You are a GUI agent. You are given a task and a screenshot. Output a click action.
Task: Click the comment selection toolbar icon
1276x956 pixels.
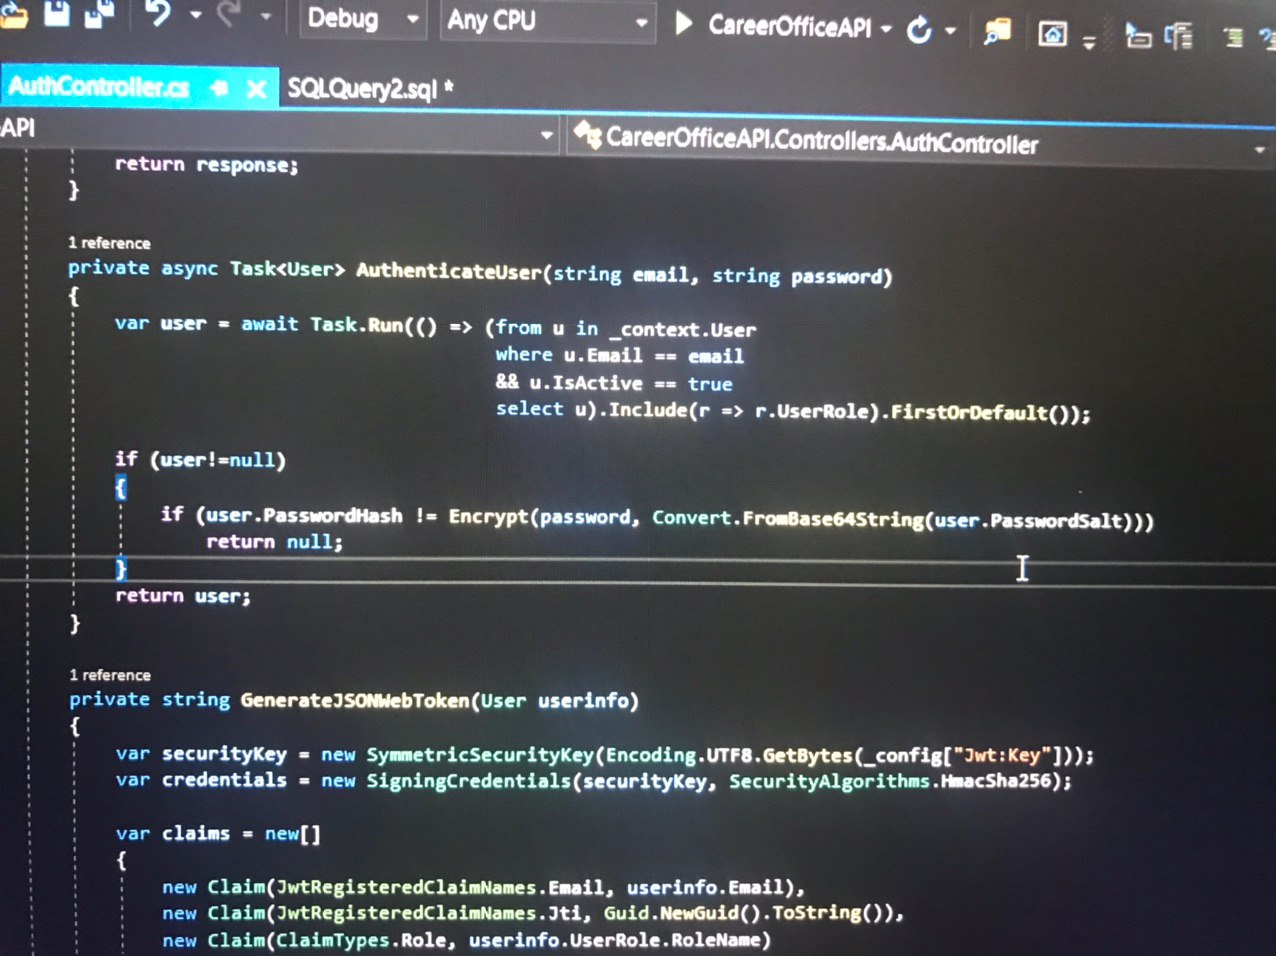point(1234,38)
